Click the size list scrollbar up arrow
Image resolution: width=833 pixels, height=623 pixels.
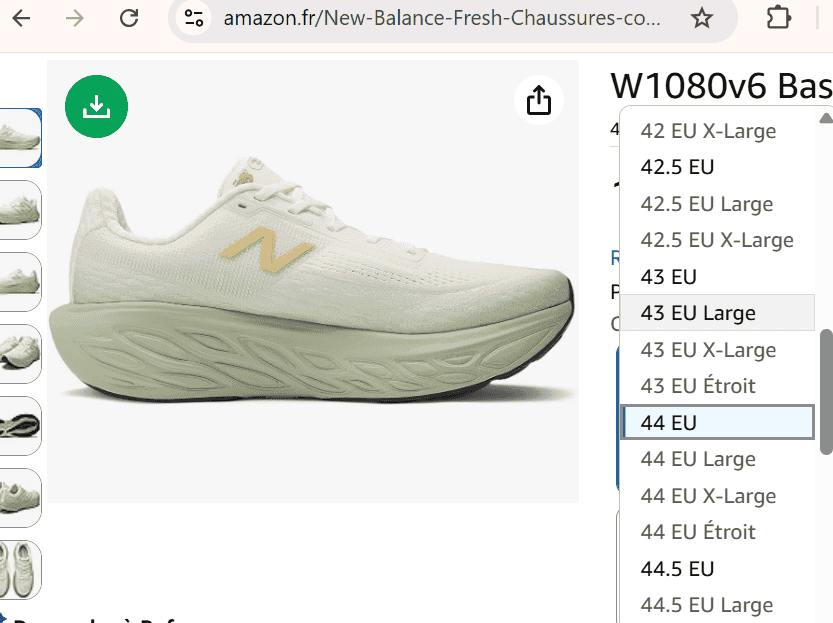[x=828, y=119]
